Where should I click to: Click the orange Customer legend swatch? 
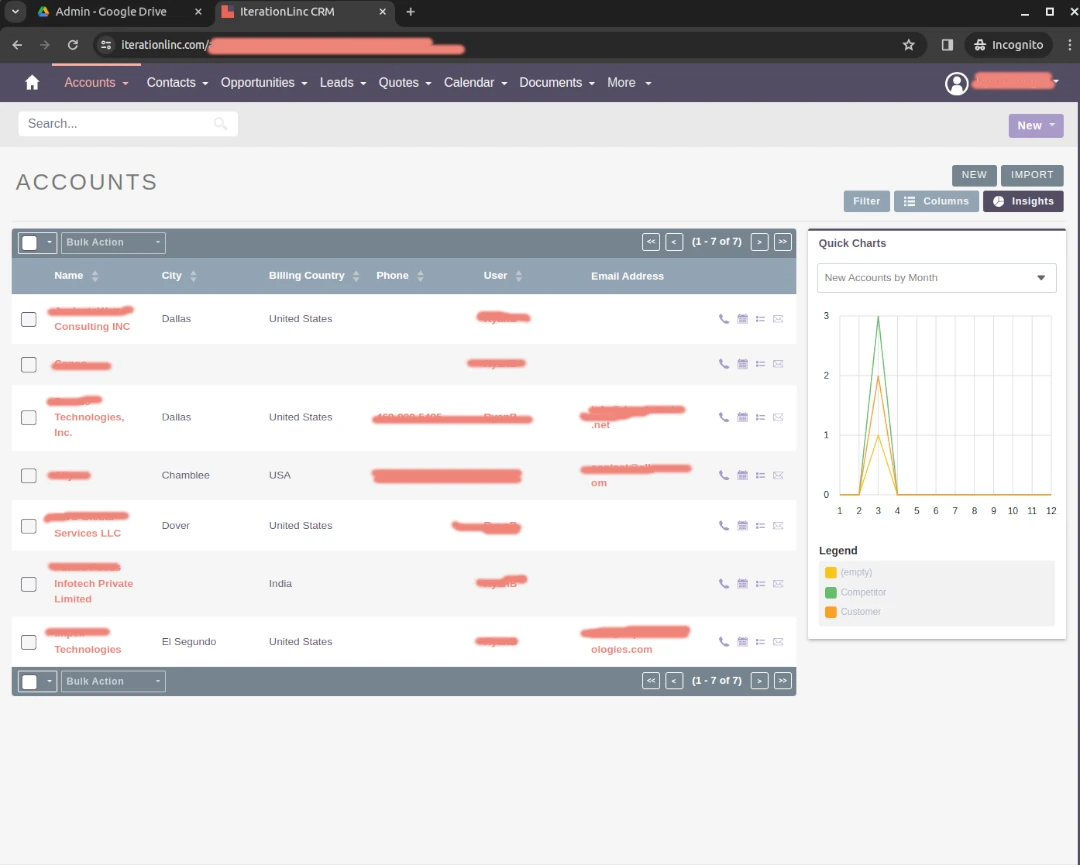pos(830,612)
